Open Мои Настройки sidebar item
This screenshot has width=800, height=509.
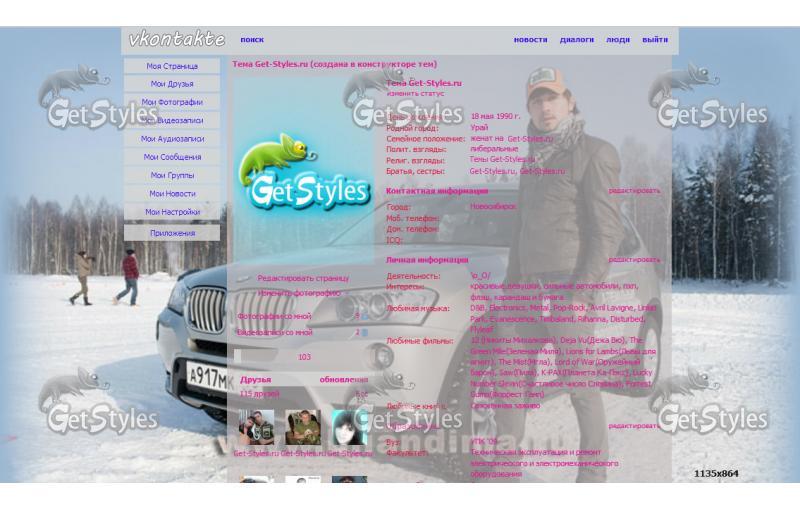click(172, 212)
